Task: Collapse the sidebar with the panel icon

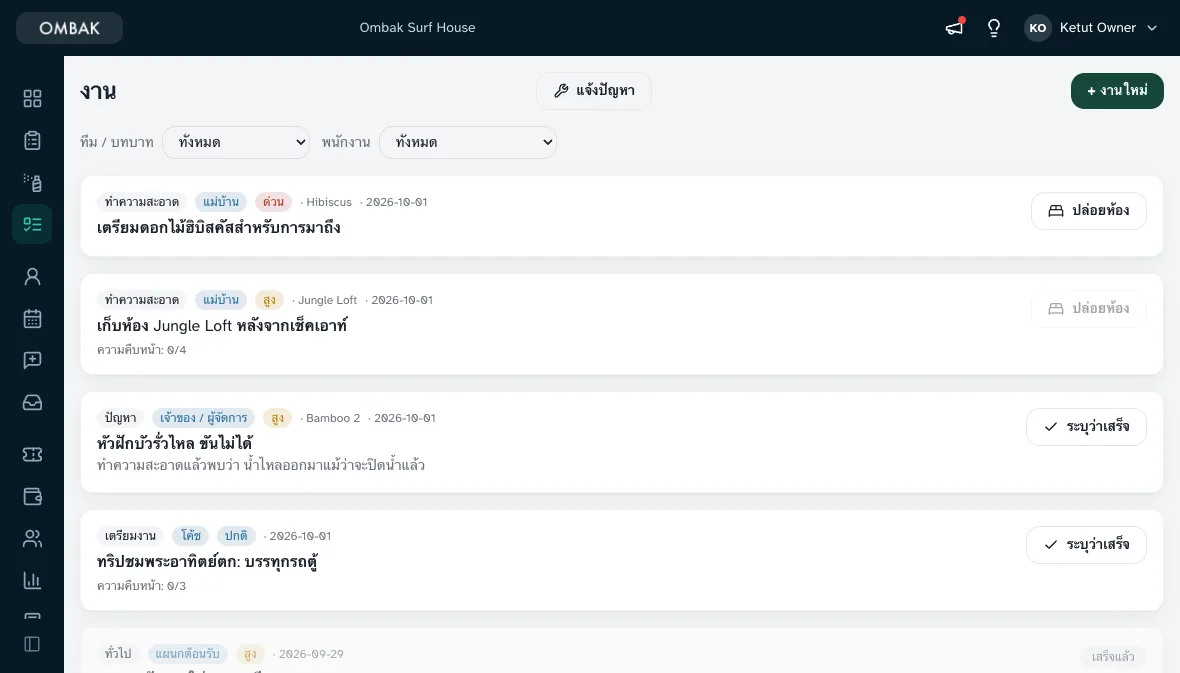Action: point(32,644)
